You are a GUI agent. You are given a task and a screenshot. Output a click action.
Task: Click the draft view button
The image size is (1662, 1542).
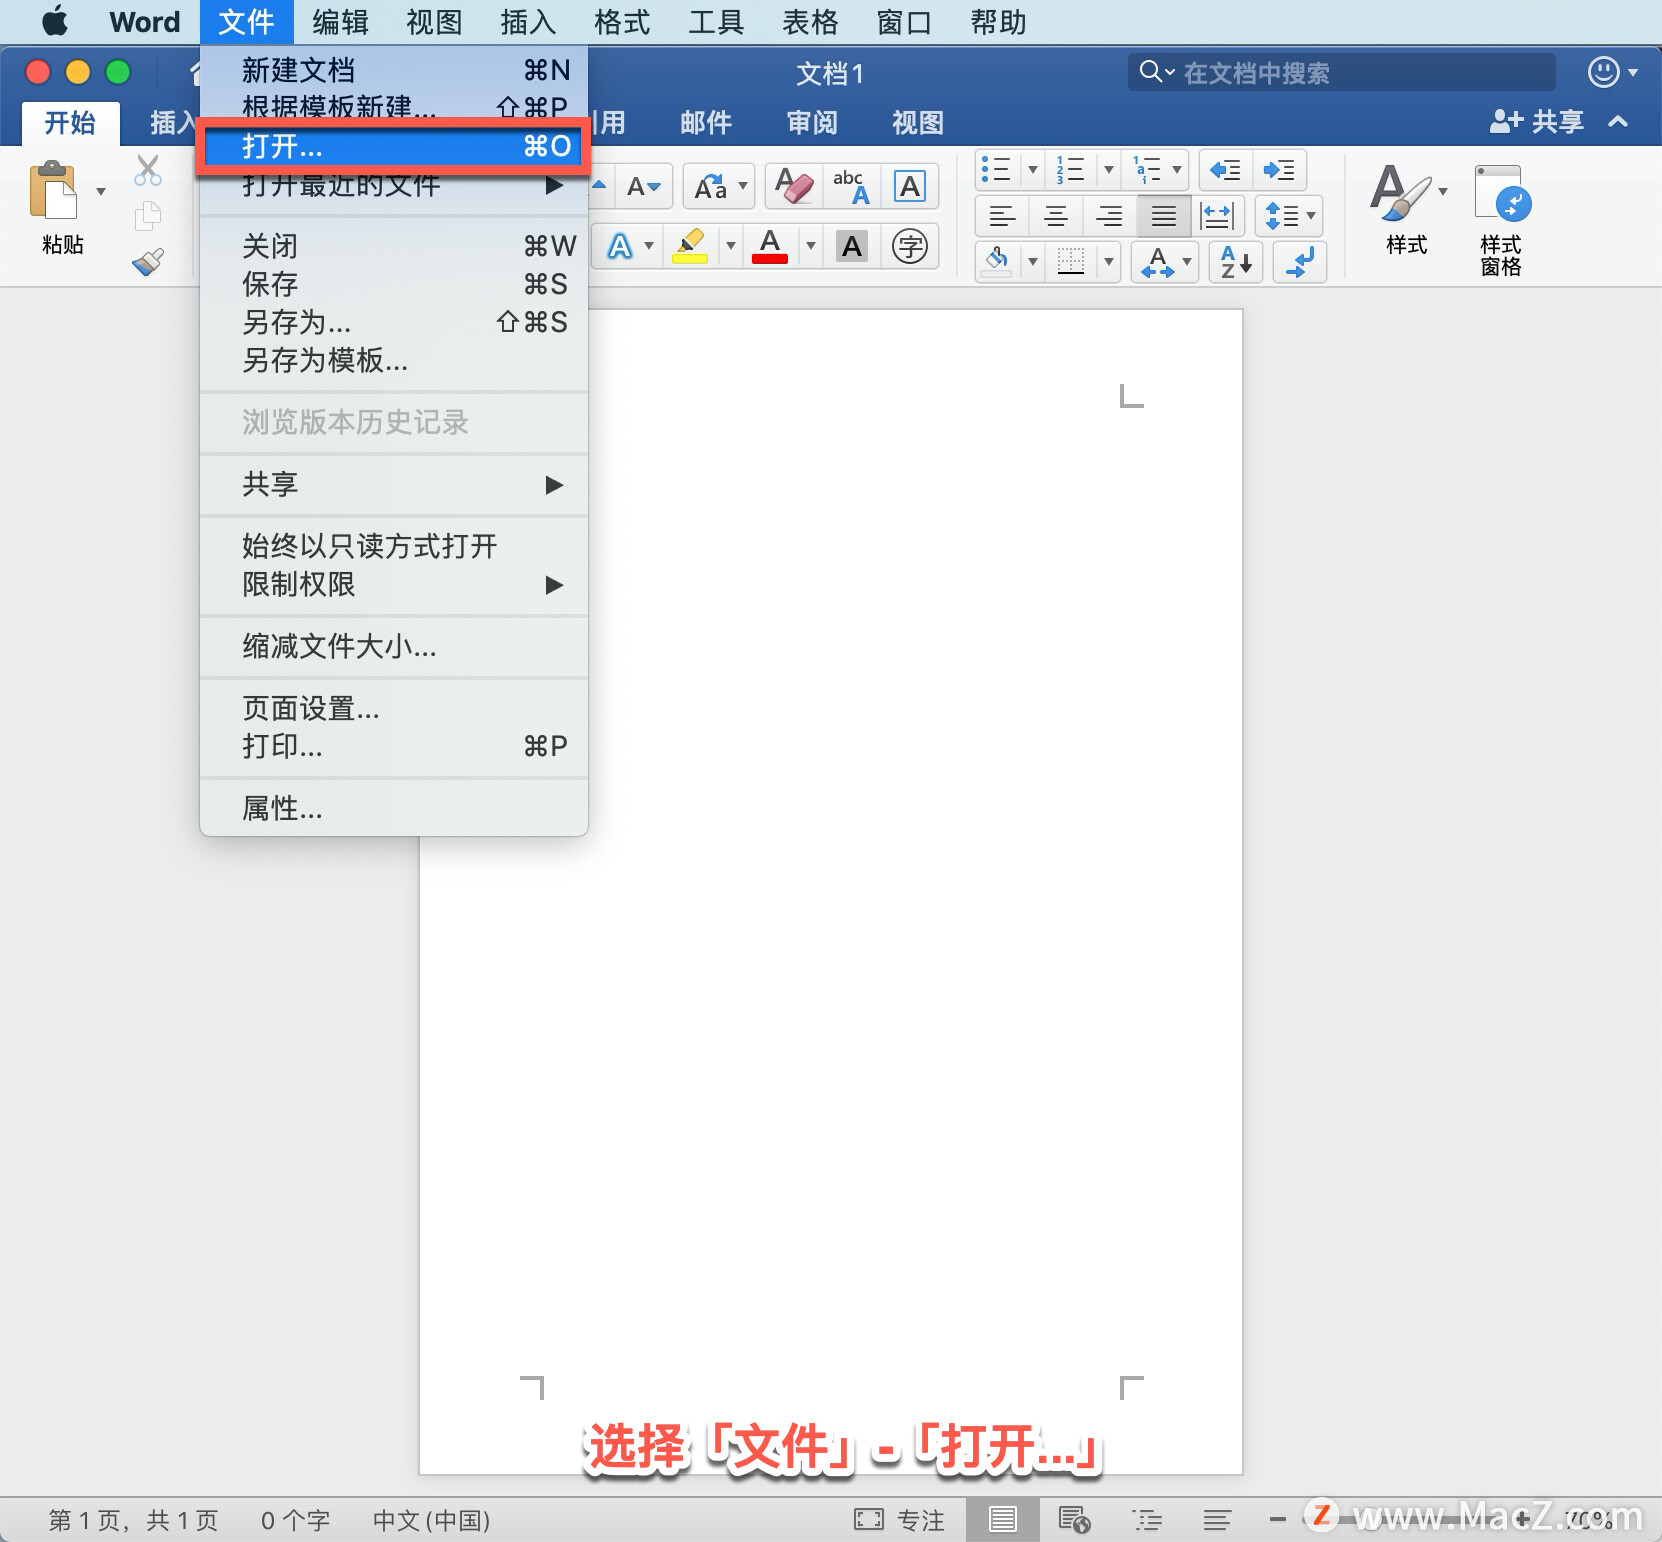(1217, 1520)
